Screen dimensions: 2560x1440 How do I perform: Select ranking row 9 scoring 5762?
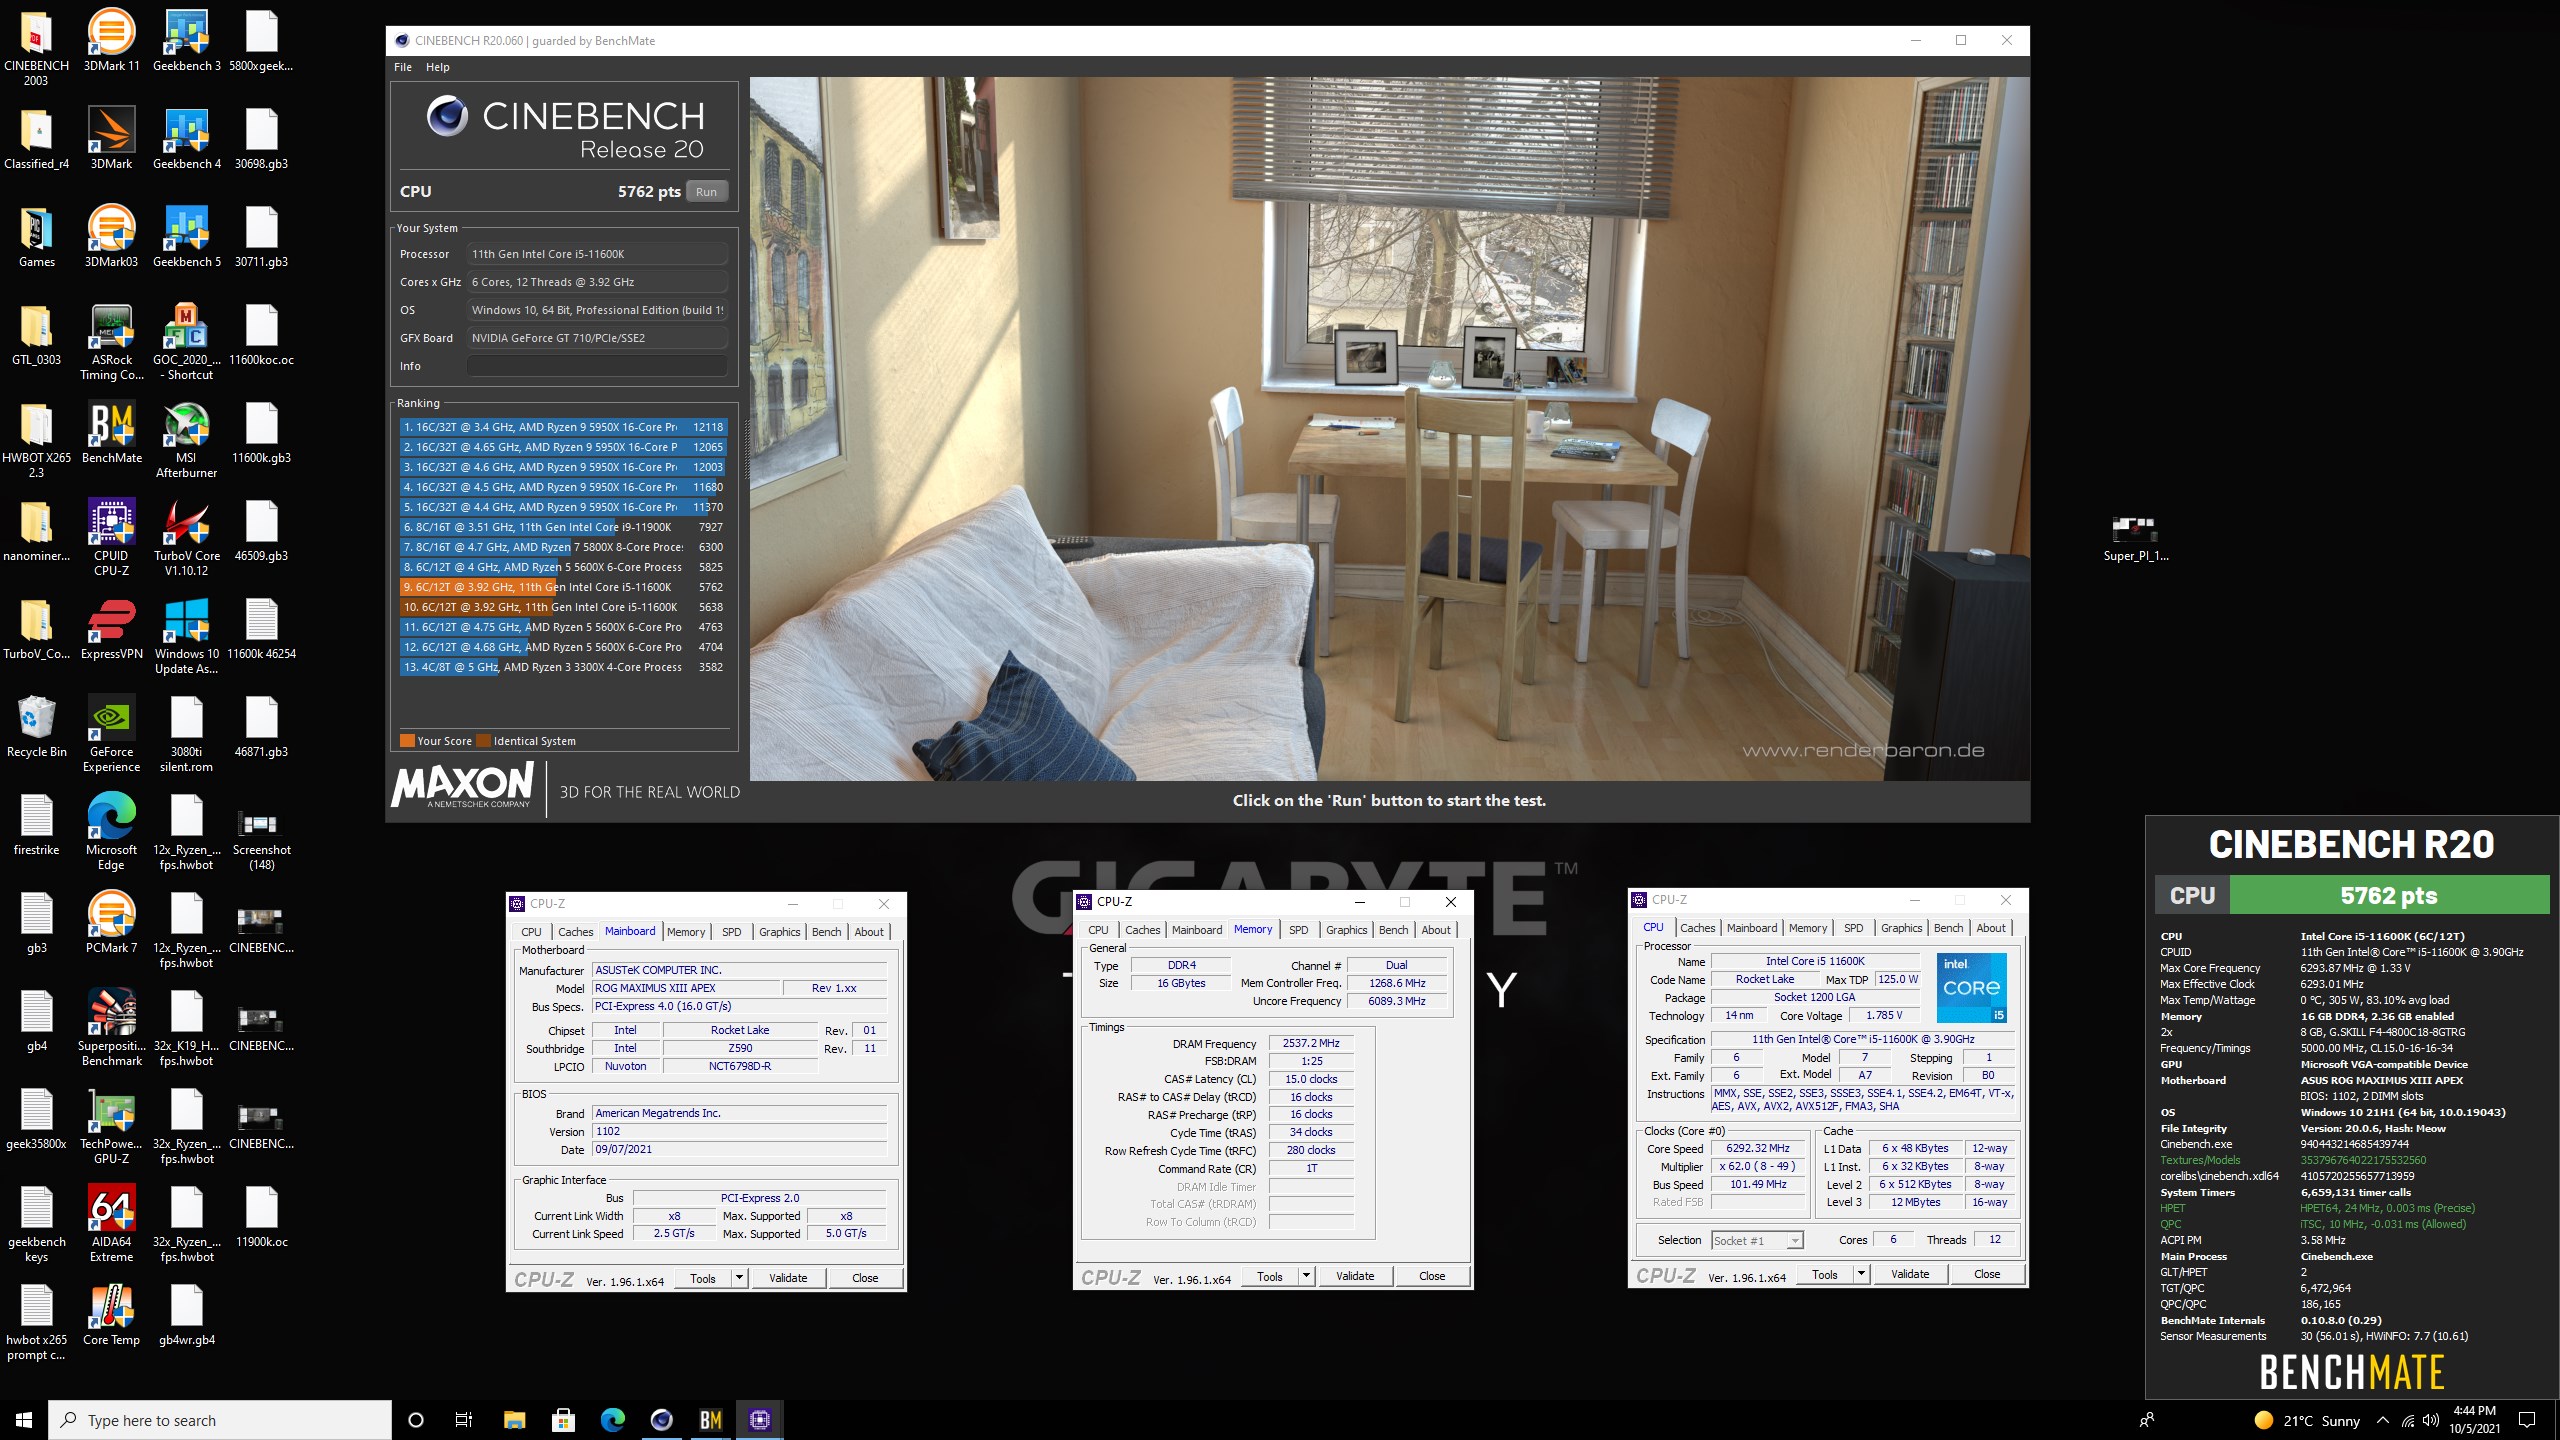[563, 587]
